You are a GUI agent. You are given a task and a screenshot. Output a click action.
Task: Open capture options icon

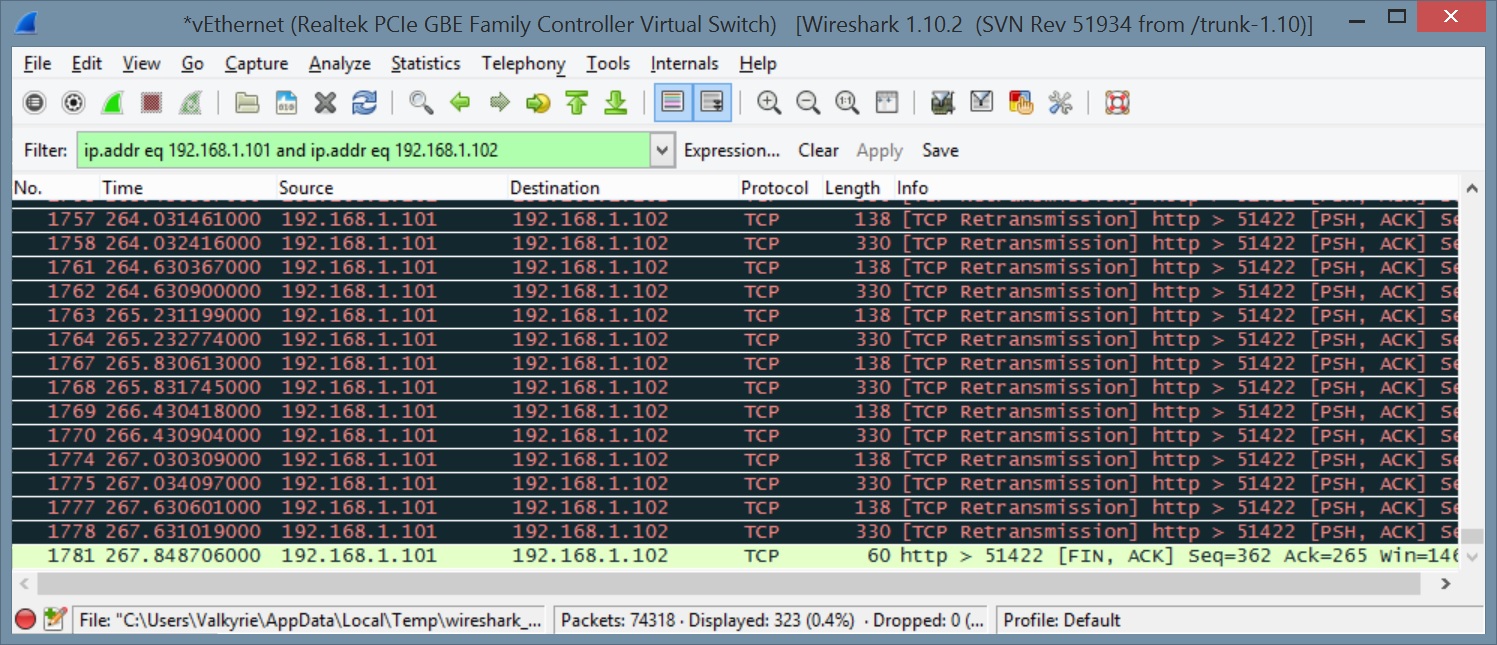coord(73,102)
